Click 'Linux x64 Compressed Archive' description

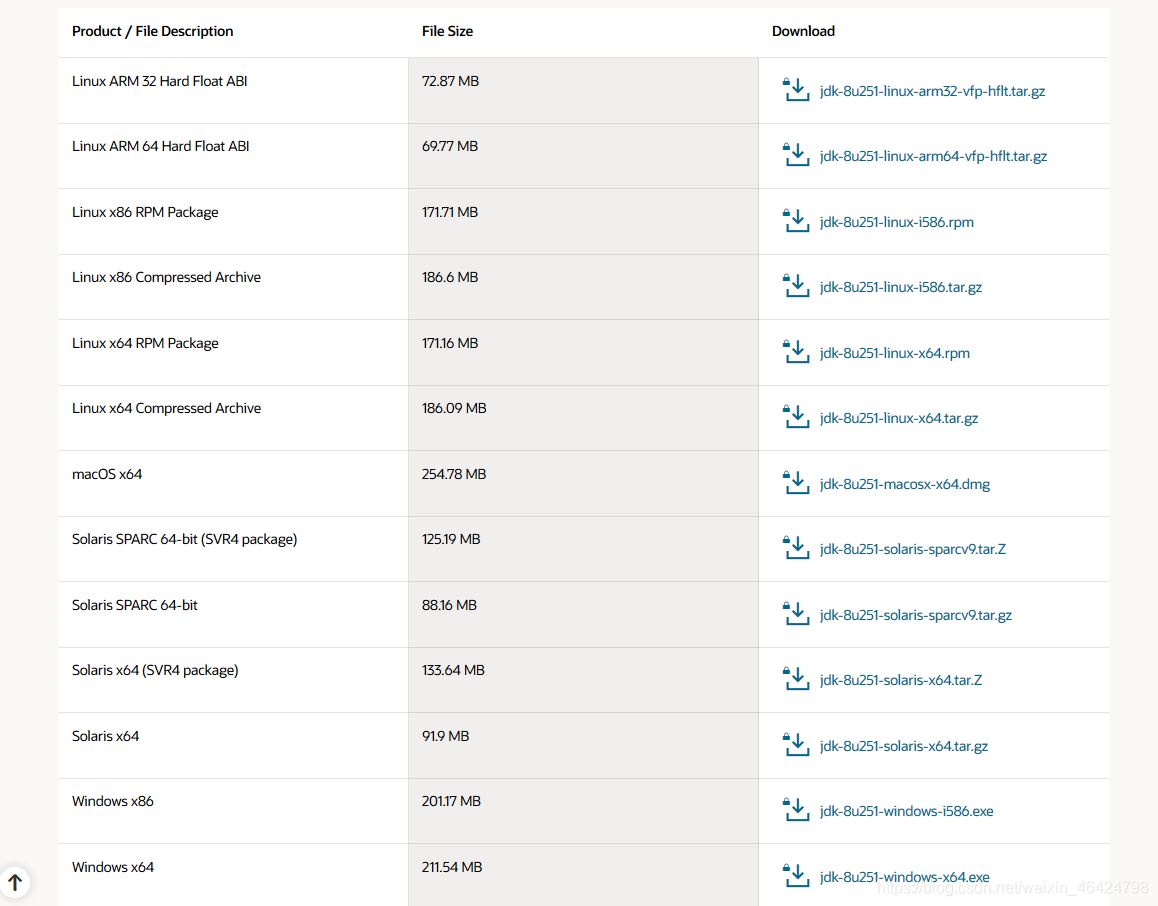click(x=166, y=408)
